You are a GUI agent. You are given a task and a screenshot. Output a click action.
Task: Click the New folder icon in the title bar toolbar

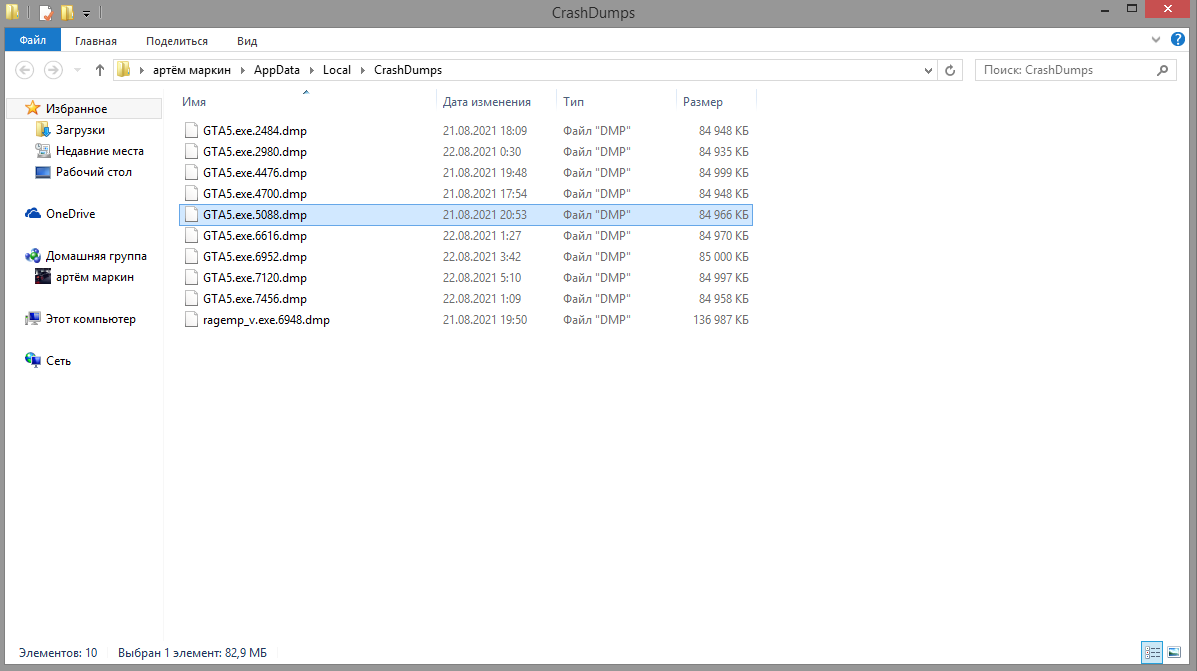pyautogui.click(x=67, y=13)
